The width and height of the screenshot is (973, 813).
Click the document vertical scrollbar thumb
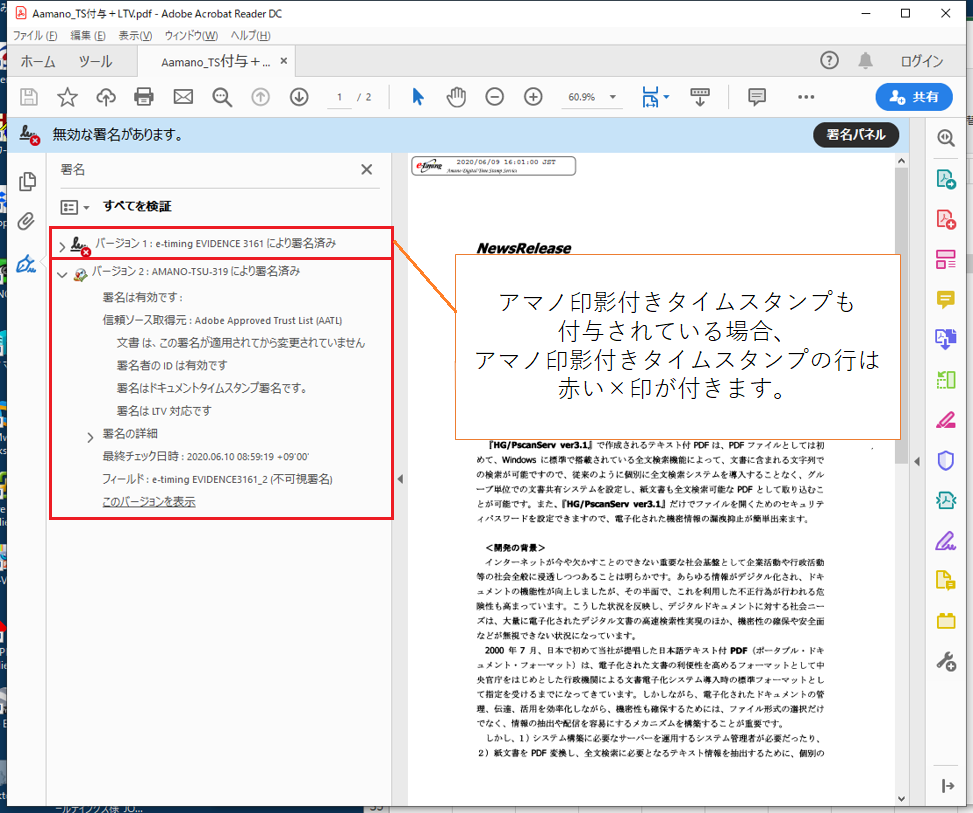(x=901, y=315)
